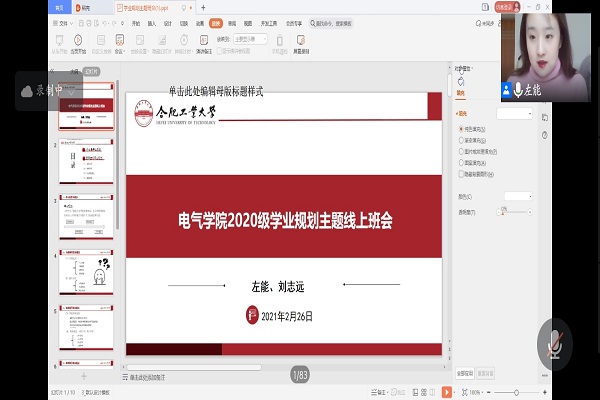
Task: Click the microphone mute button
Action: [551, 345]
